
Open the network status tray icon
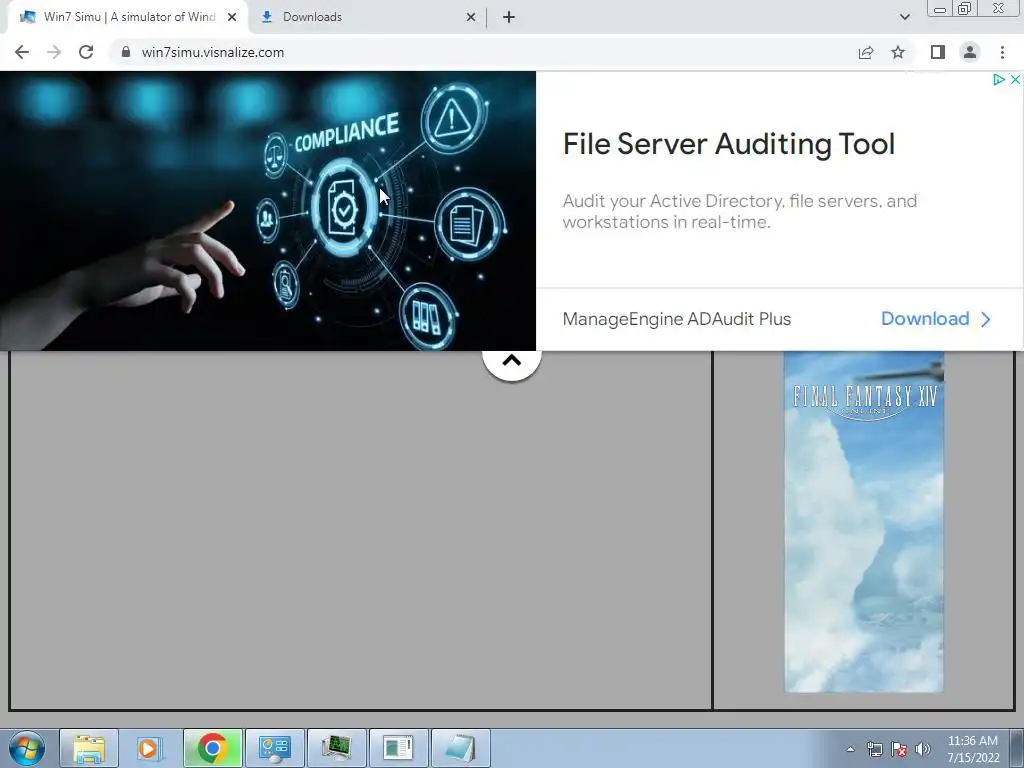point(874,749)
